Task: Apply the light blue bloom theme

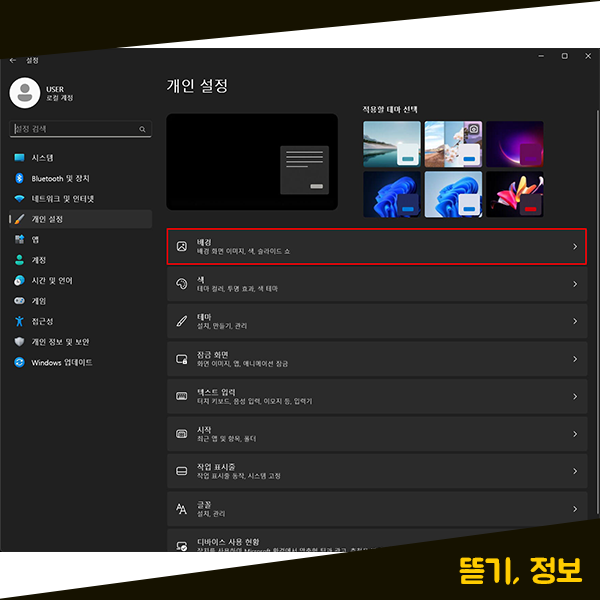Action: coord(453,194)
